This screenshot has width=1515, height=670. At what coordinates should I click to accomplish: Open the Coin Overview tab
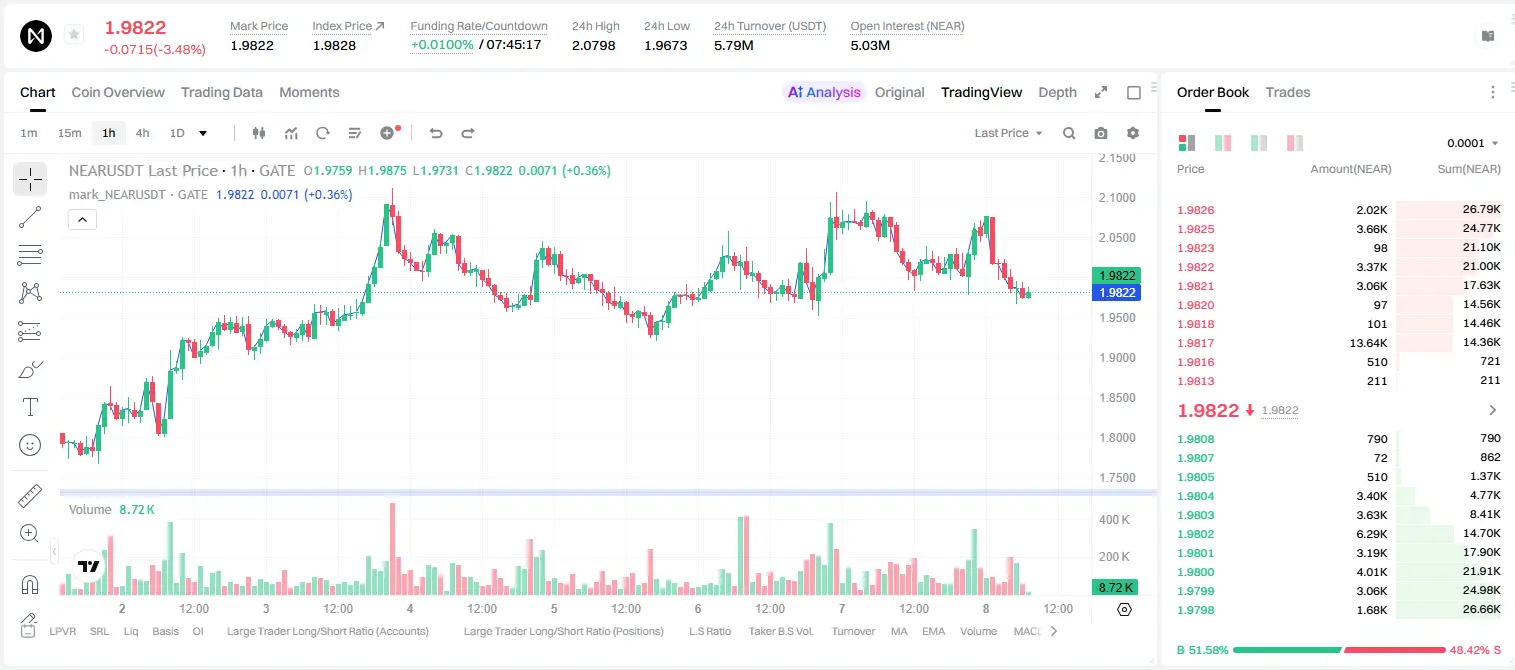pyautogui.click(x=118, y=92)
